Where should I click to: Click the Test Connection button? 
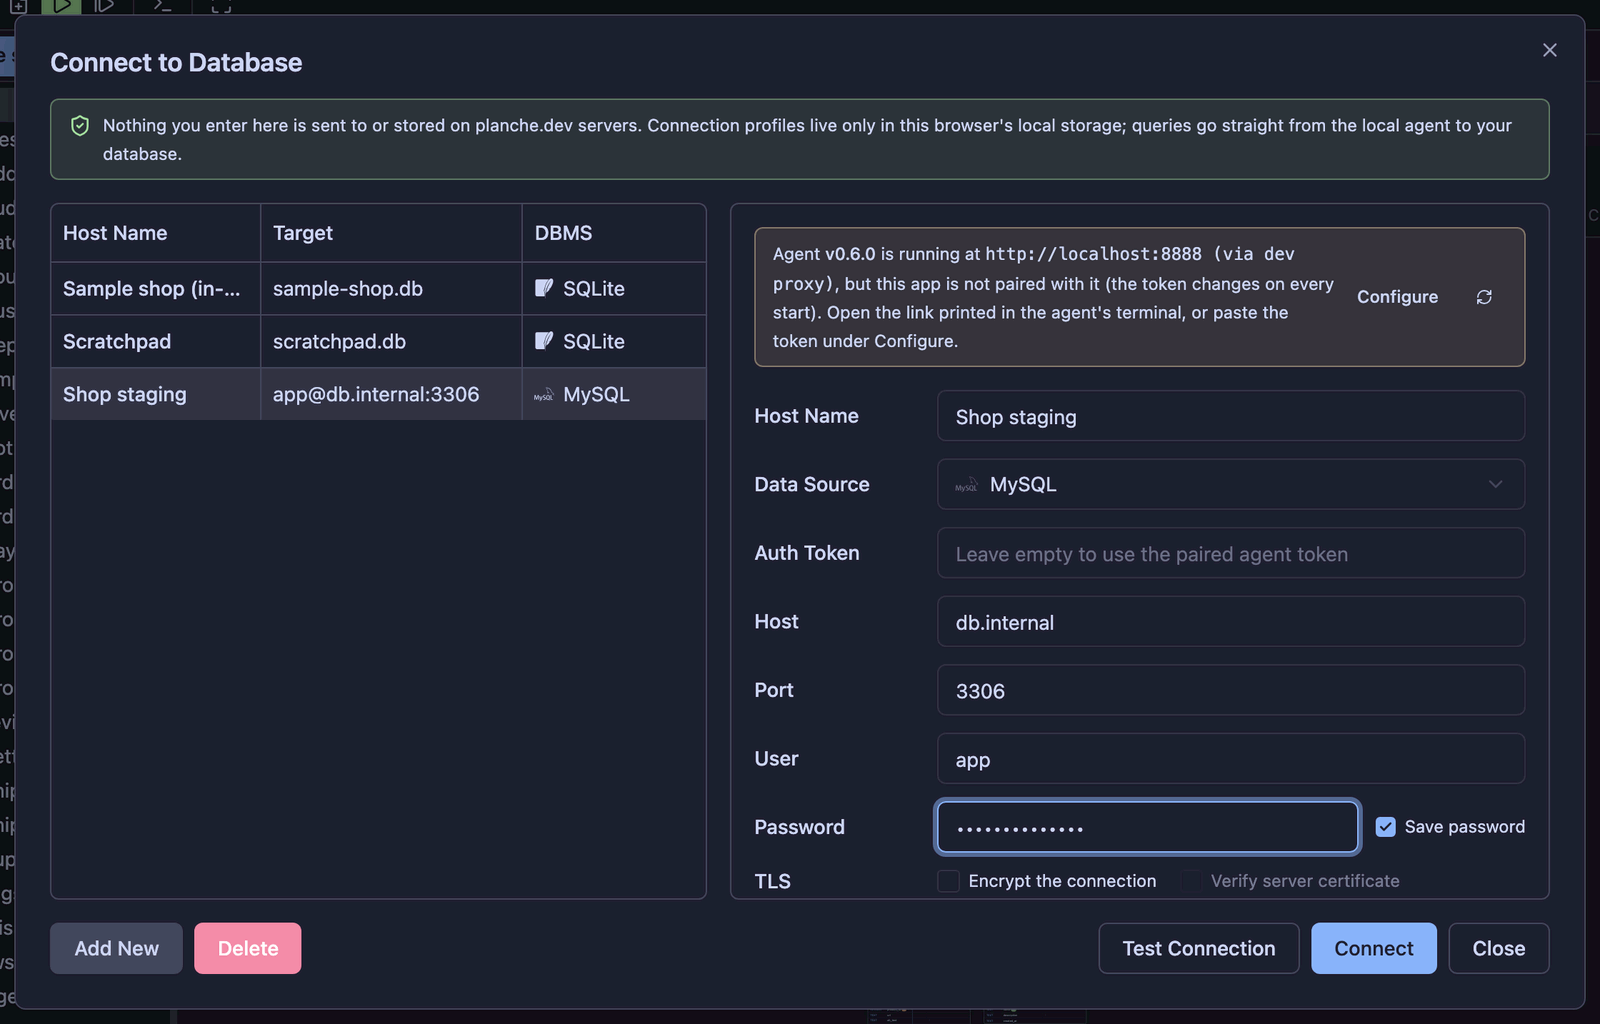[1198, 948]
